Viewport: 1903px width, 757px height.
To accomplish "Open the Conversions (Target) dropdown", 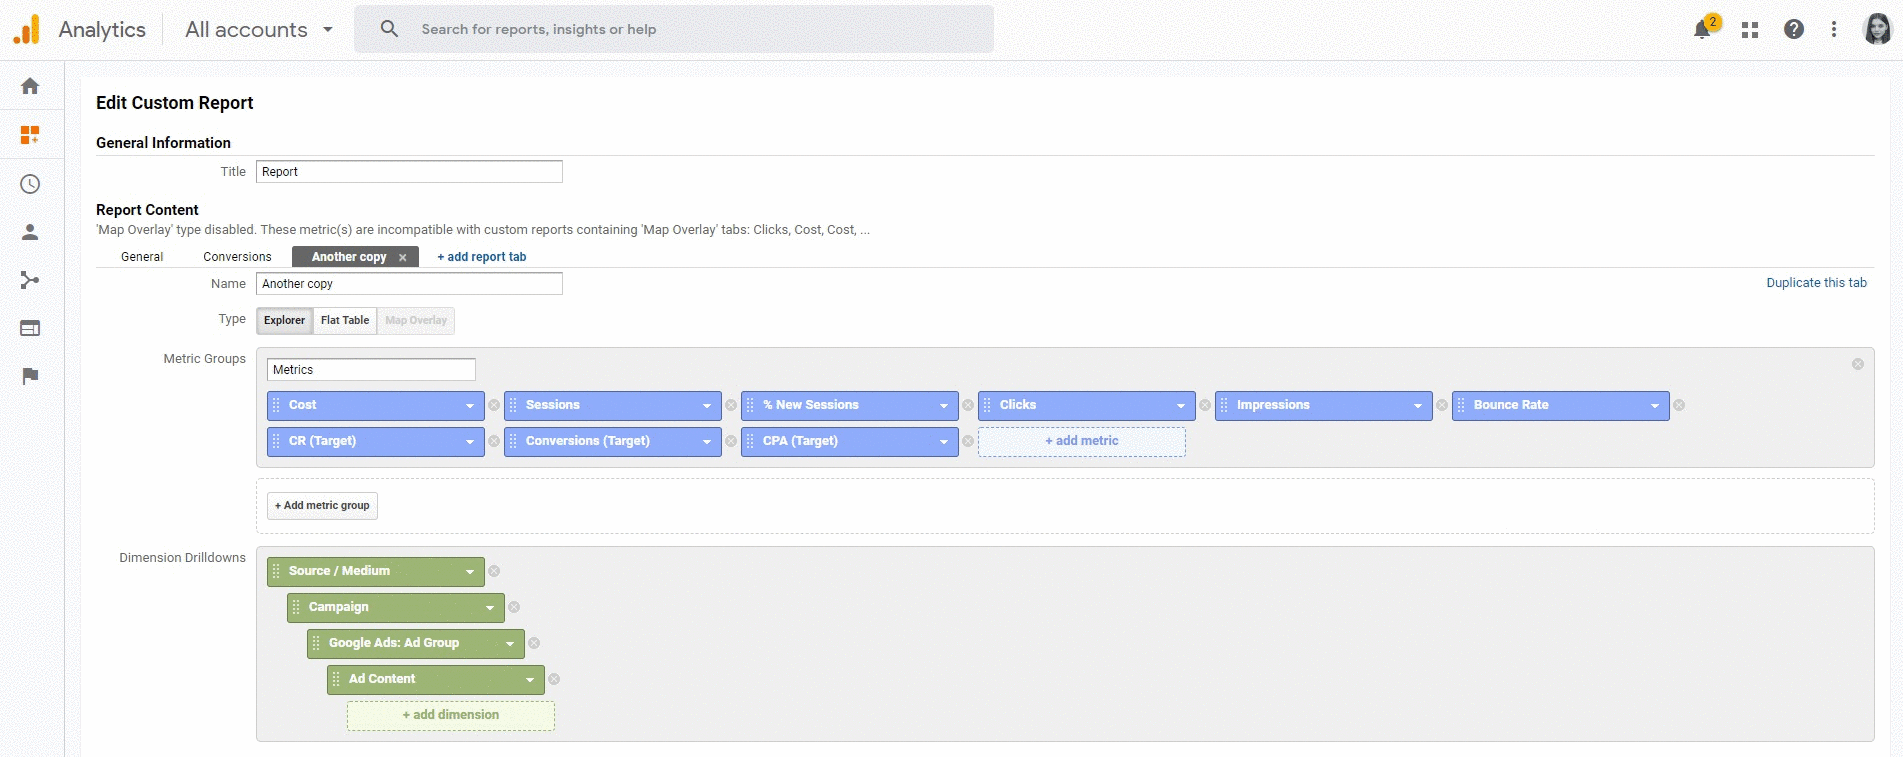I will coord(707,442).
